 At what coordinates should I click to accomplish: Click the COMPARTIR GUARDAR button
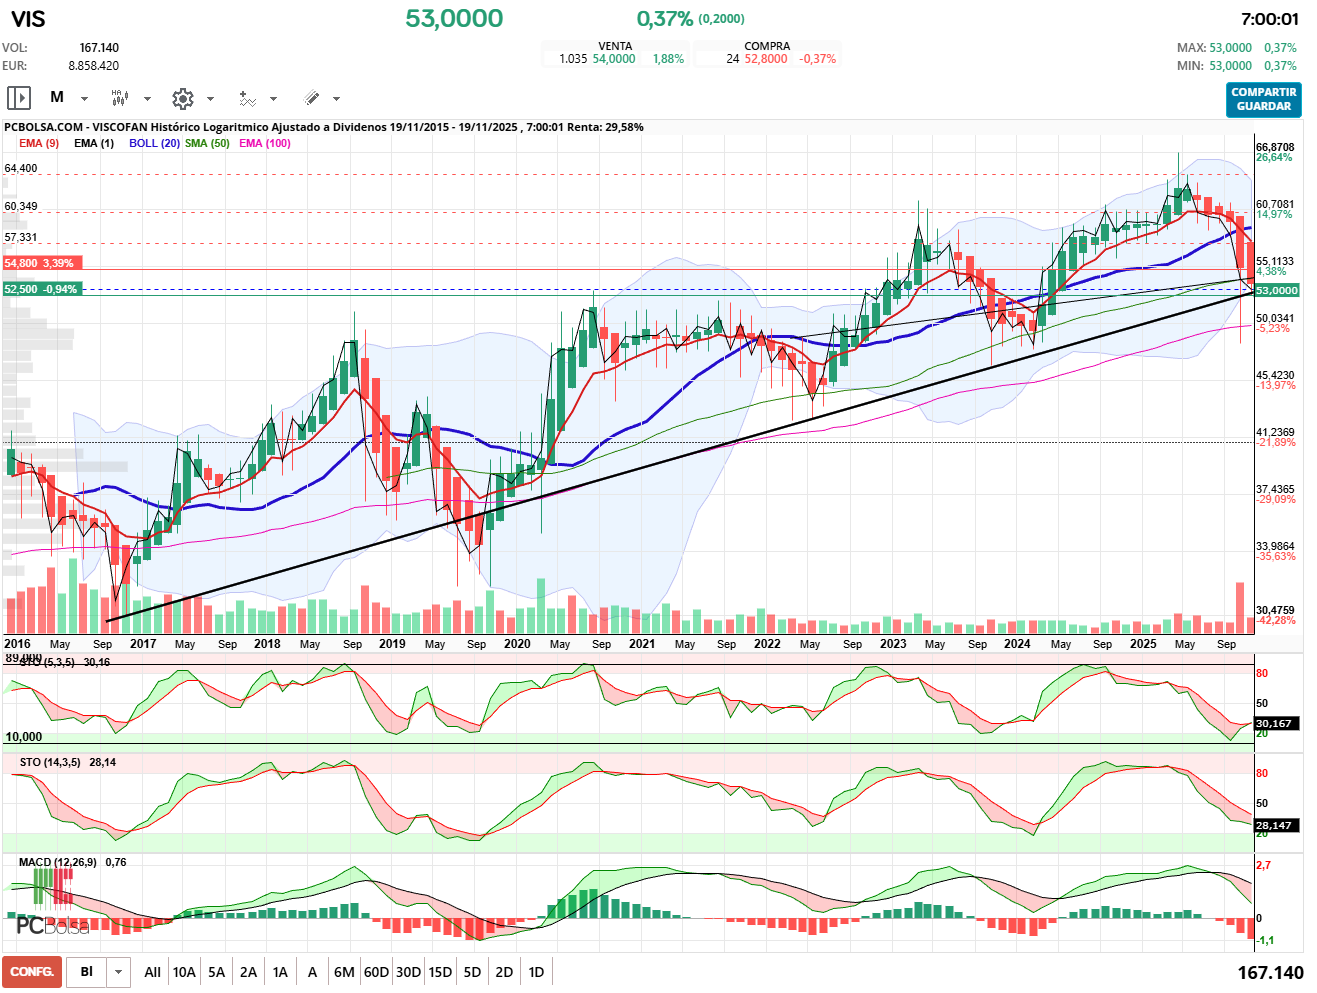tap(1263, 99)
